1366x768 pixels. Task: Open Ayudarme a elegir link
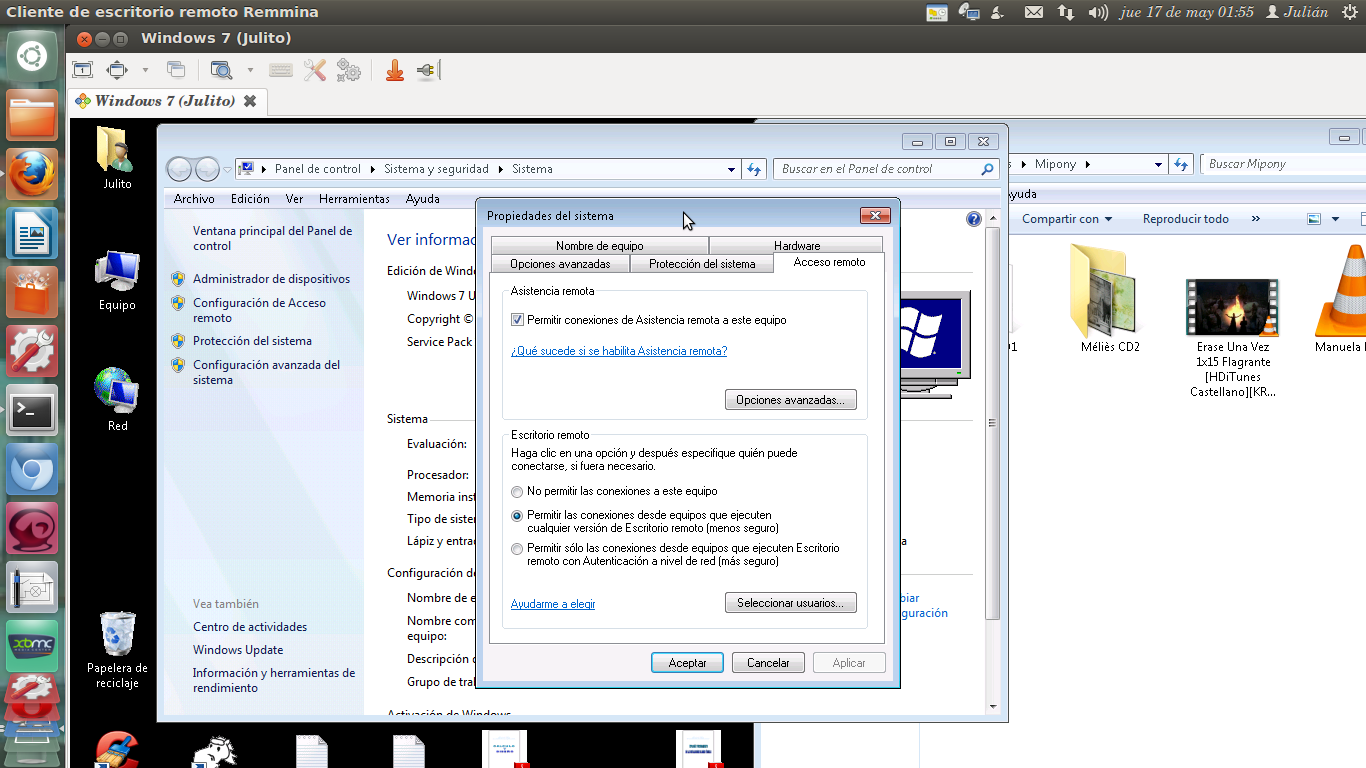pyautogui.click(x=553, y=604)
